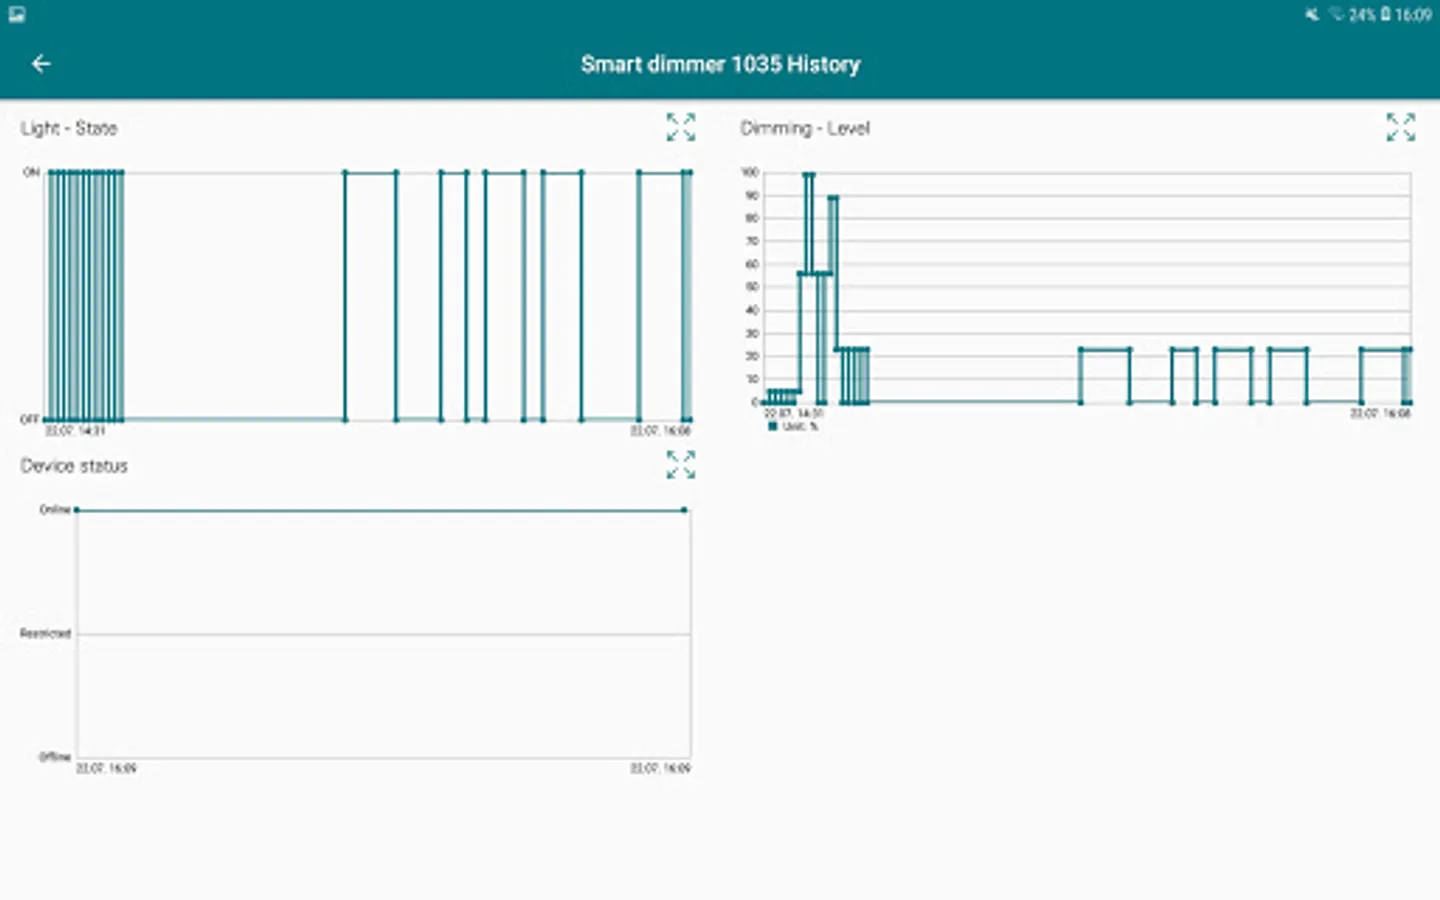Click the Online axis label
The width and height of the screenshot is (1440, 900).
[55, 510]
